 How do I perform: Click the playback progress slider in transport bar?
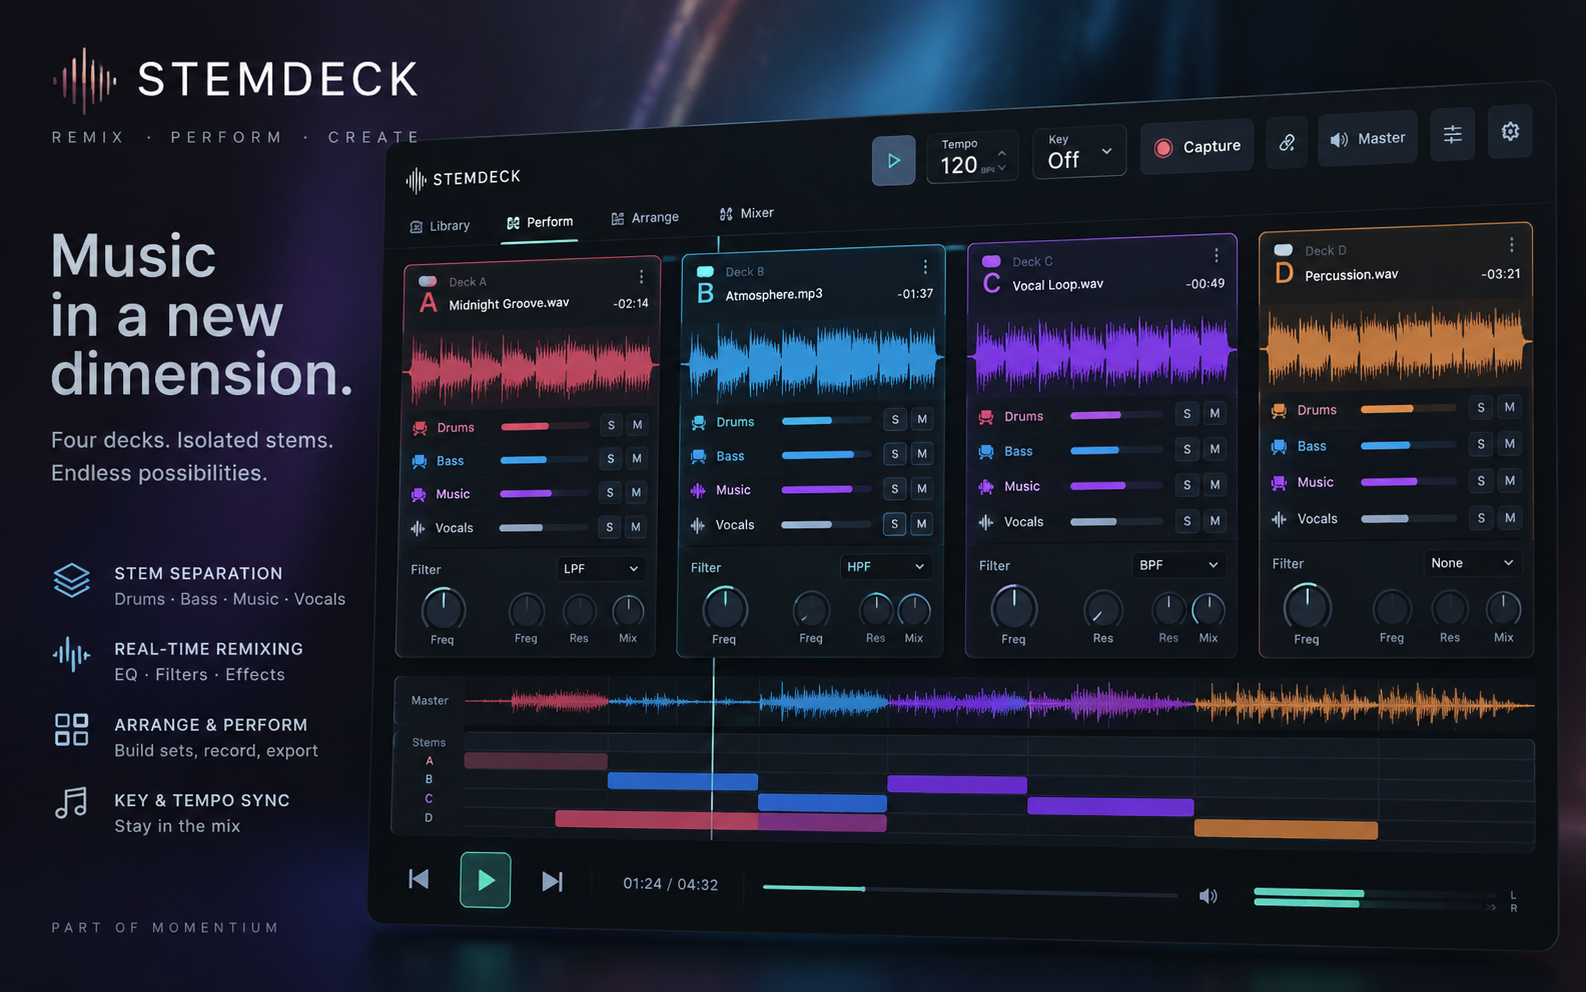(969, 889)
